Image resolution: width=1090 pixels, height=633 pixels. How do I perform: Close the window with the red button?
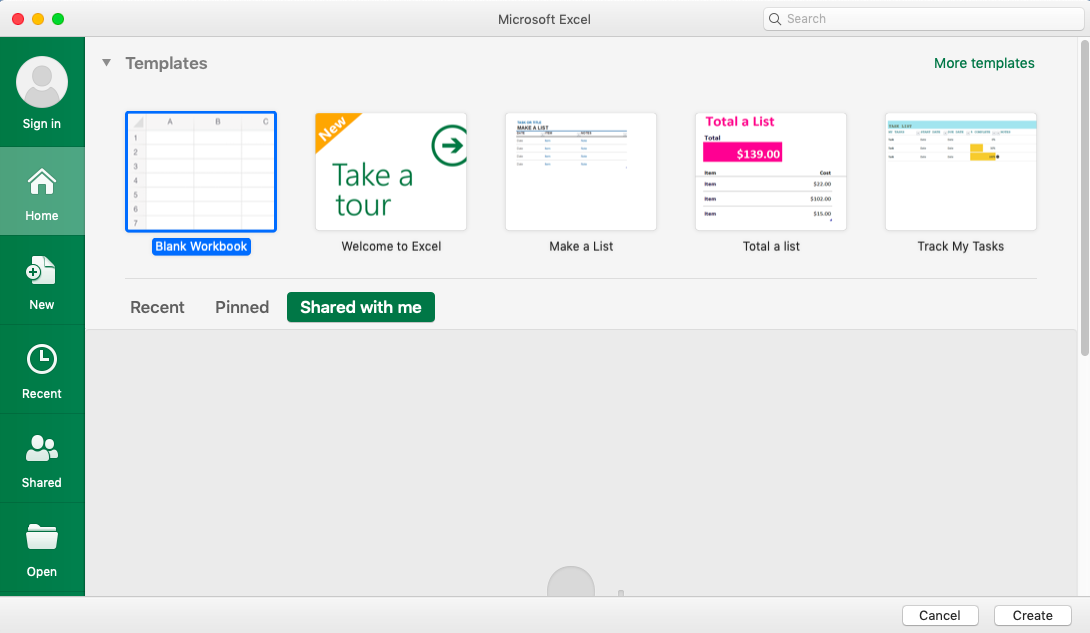18,19
